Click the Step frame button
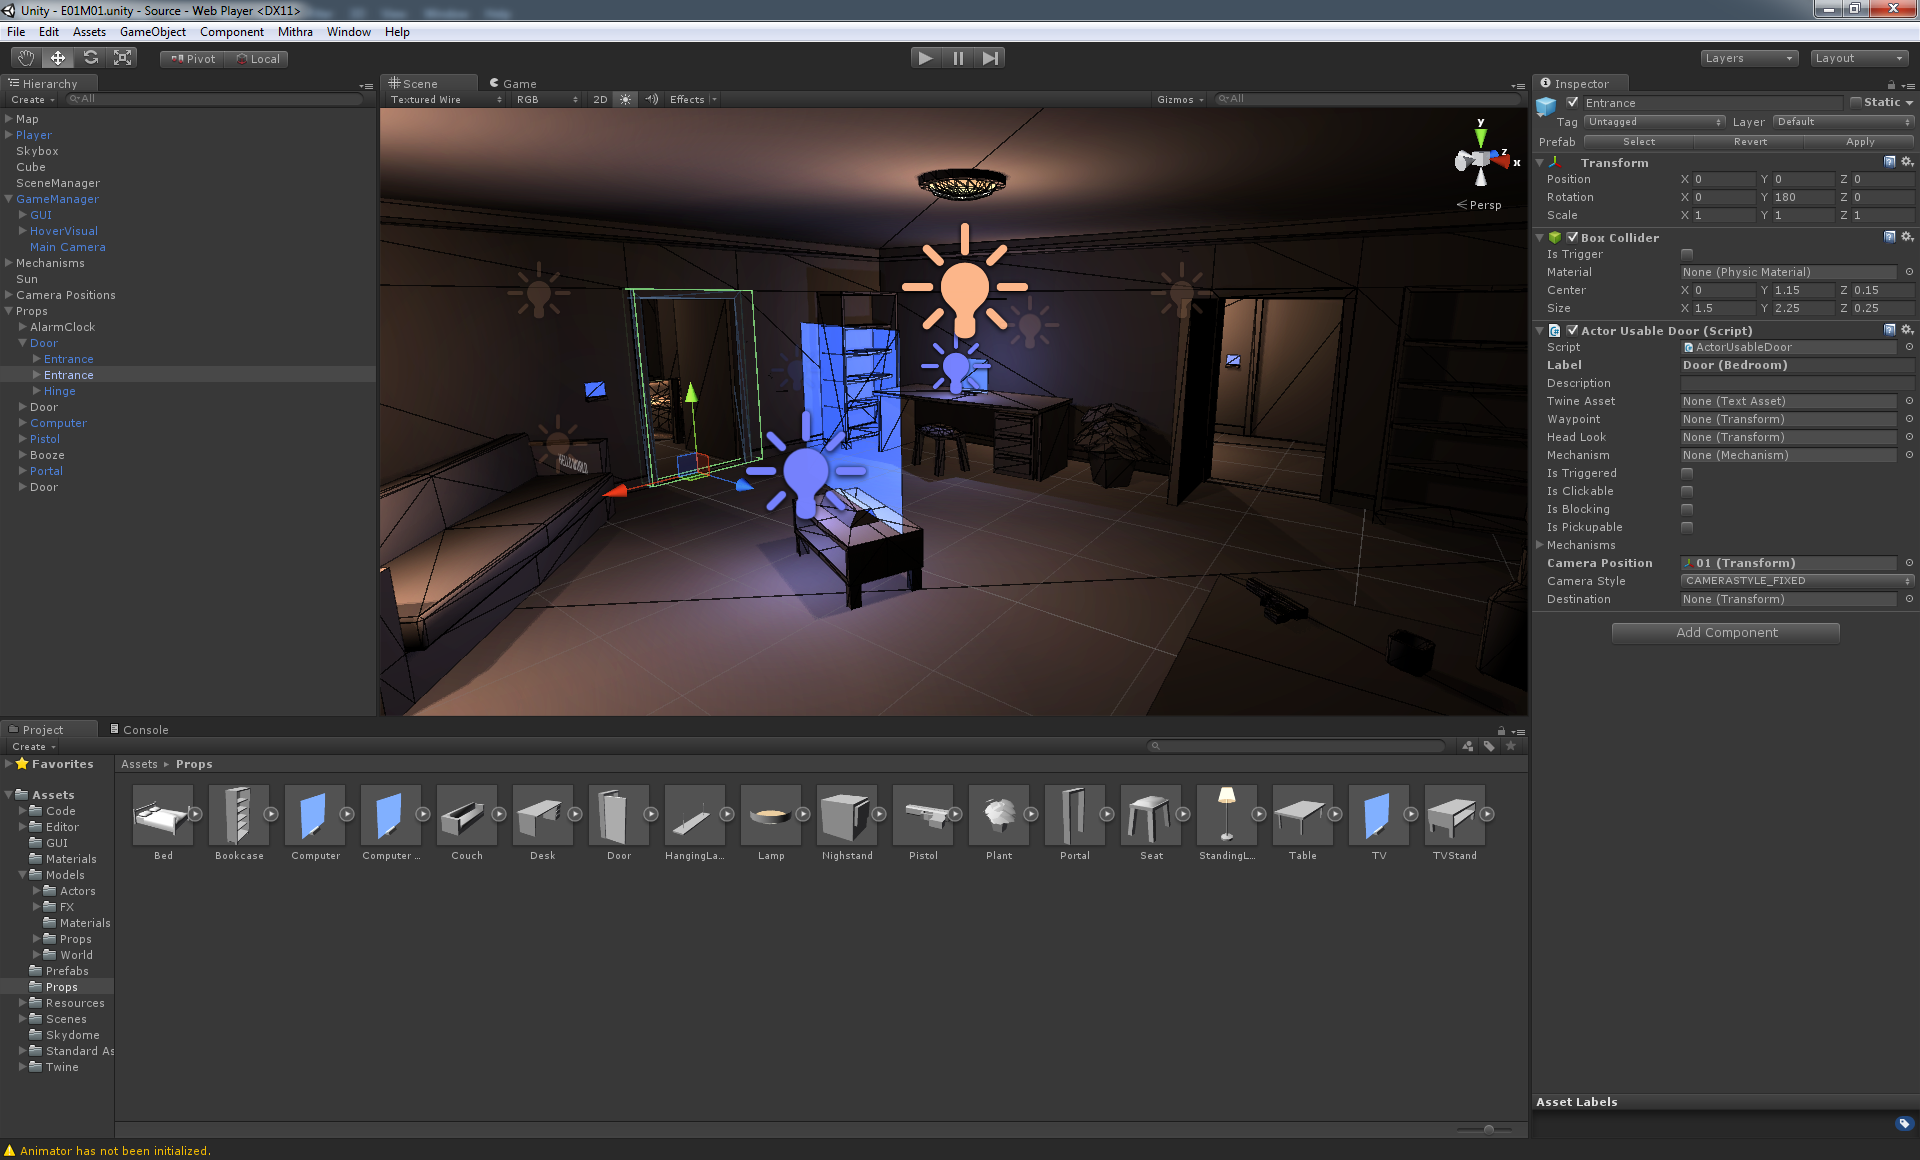The height and width of the screenshot is (1160, 1920). (x=990, y=58)
